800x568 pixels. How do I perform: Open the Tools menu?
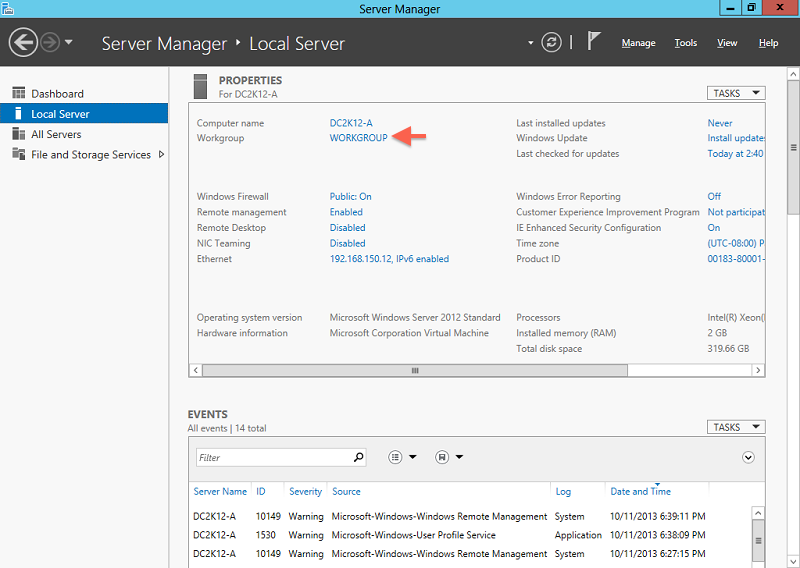click(686, 43)
